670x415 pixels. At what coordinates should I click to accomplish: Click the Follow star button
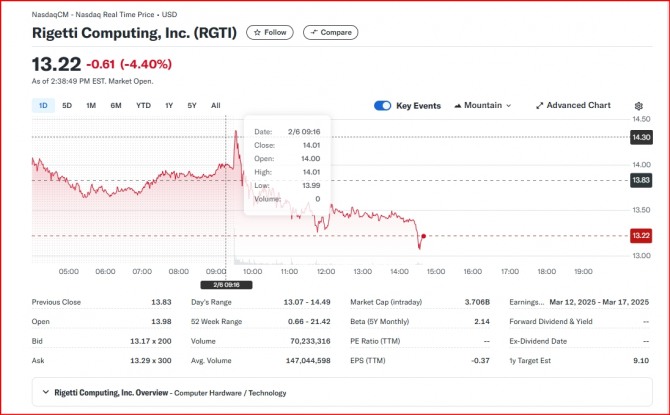(x=270, y=33)
